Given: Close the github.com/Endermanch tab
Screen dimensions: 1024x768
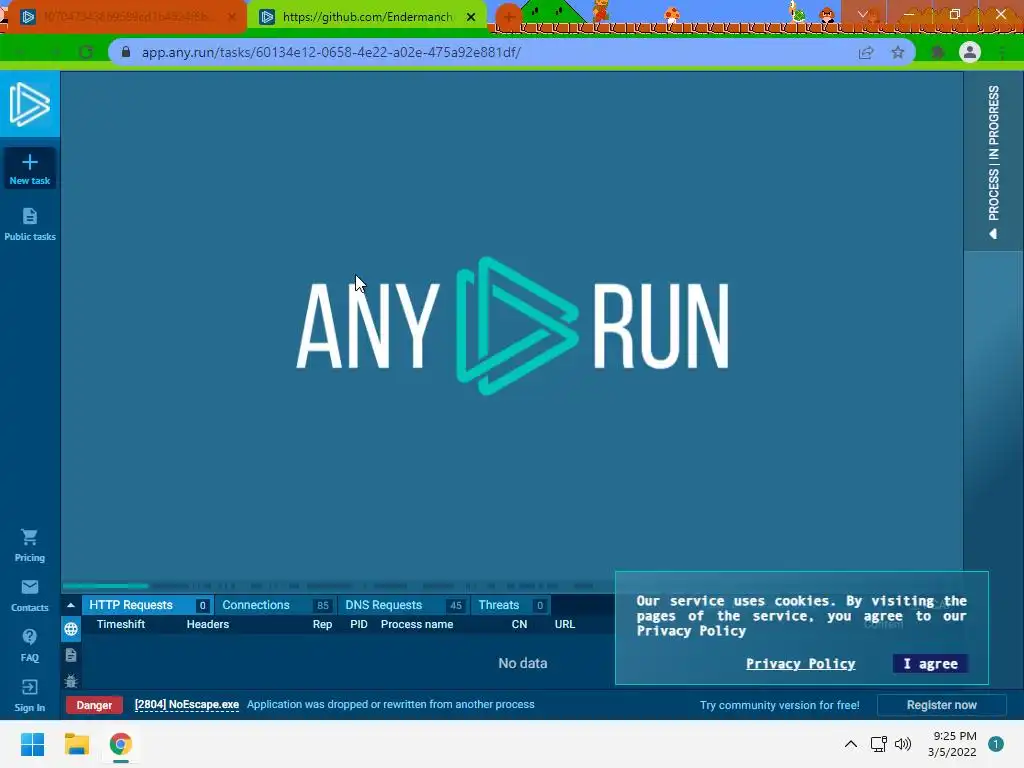Looking at the screenshot, I should click(x=471, y=17).
